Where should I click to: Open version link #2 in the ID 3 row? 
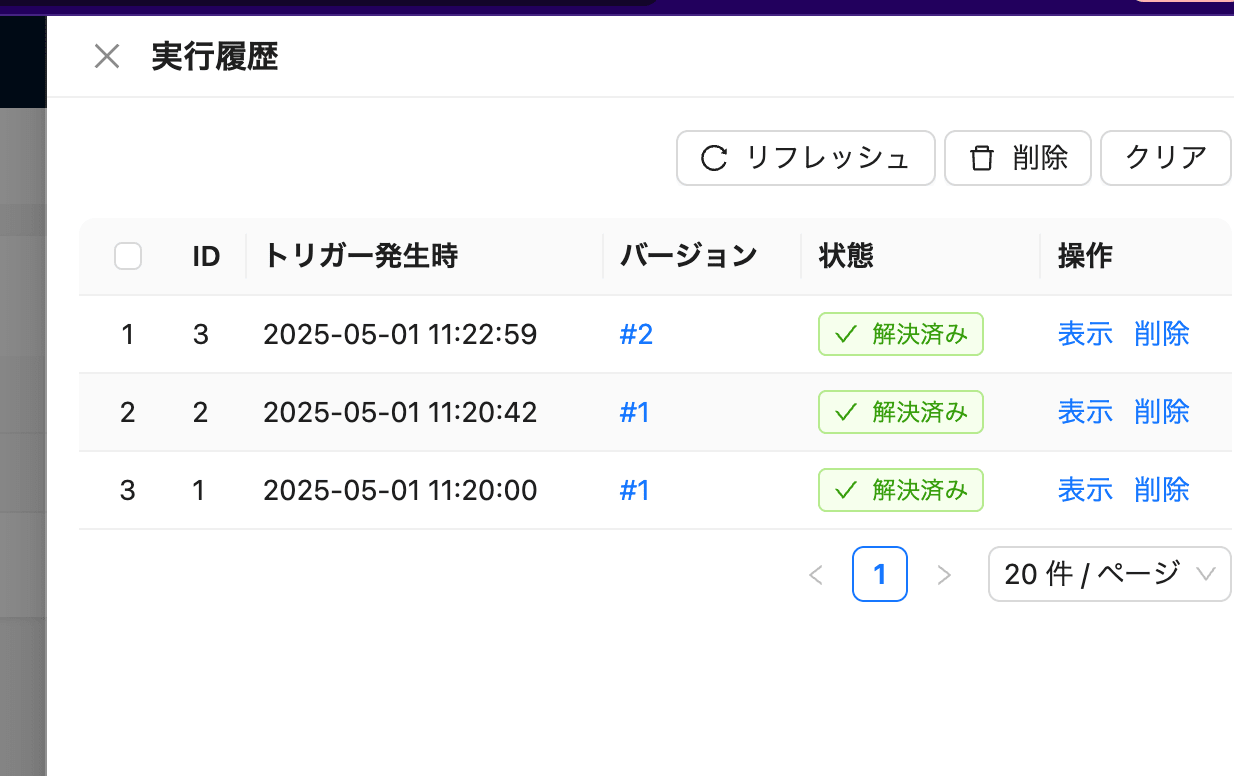click(636, 334)
